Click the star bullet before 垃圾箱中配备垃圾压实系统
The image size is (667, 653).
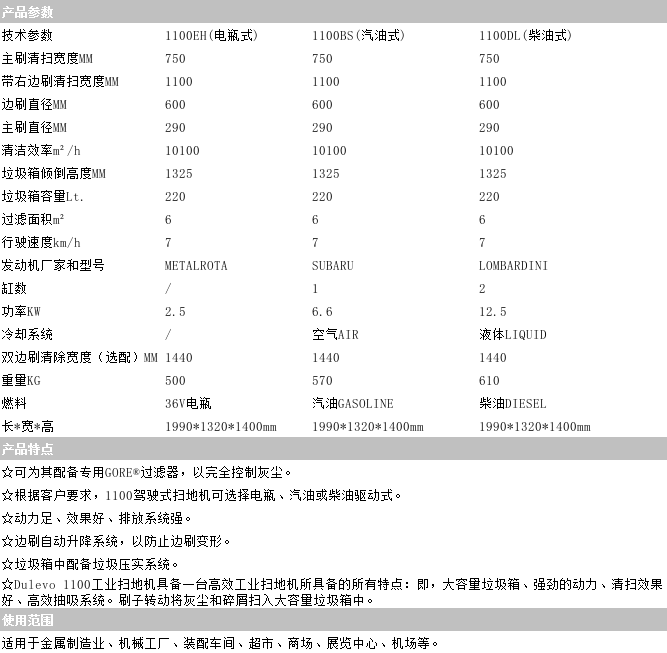(7, 565)
